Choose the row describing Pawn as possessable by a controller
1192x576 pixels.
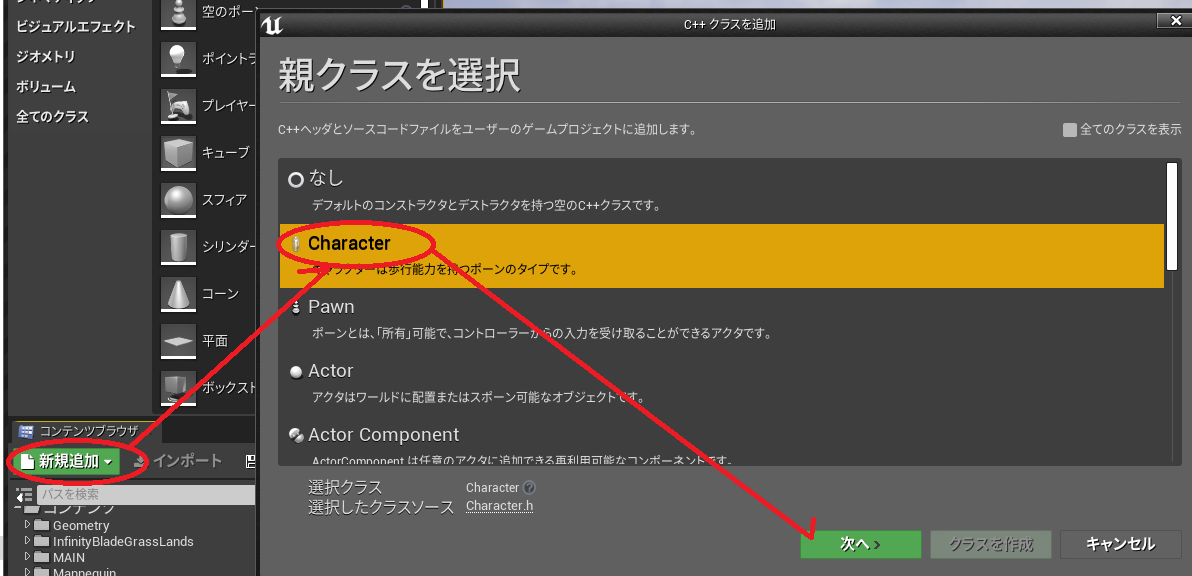(x=721, y=319)
